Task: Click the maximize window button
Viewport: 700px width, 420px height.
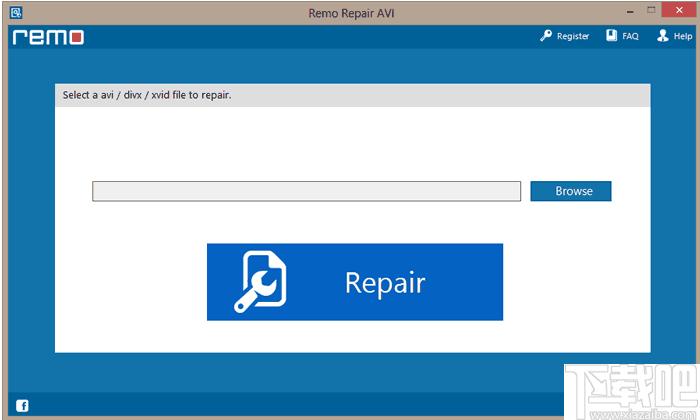Action: tap(651, 10)
